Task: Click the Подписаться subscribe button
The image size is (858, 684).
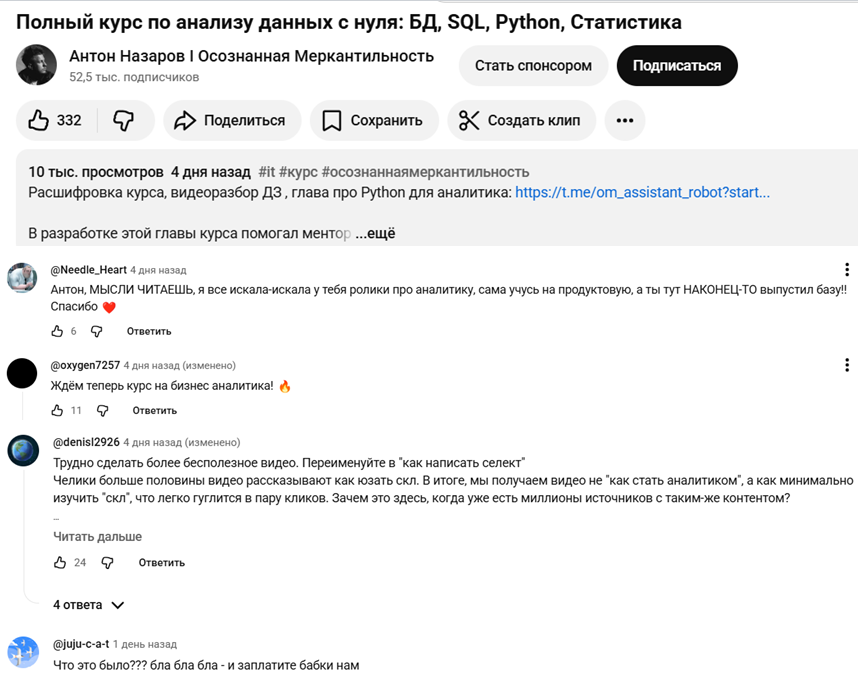Action: [677, 64]
